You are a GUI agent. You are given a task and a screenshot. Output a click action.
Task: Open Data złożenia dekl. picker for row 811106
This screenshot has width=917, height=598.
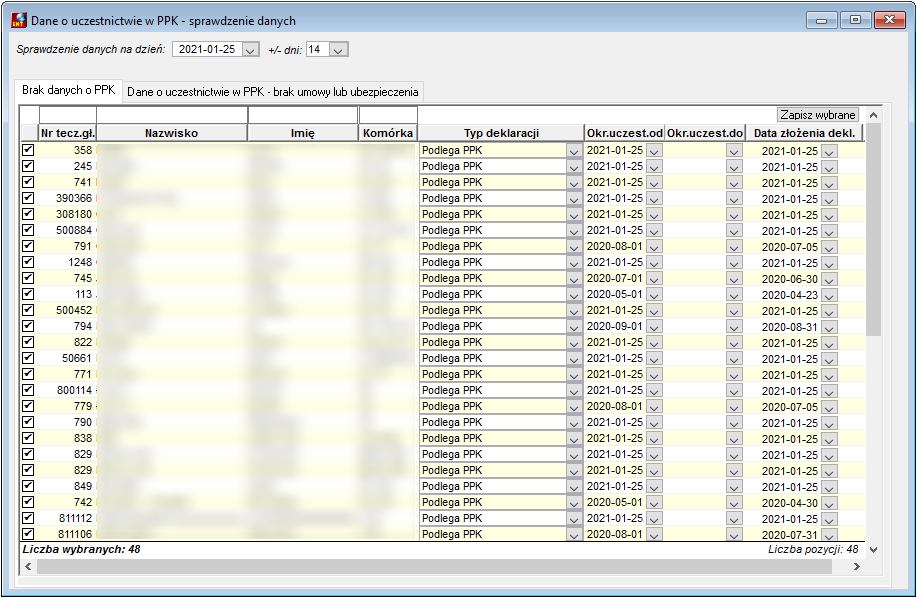click(829, 535)
